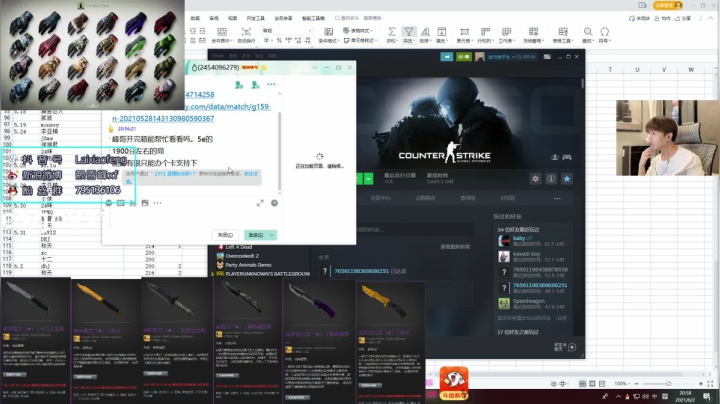Open the Discussions tab on CS:GO page
This screenshot has width=720, height=404.
coord(507,198)
